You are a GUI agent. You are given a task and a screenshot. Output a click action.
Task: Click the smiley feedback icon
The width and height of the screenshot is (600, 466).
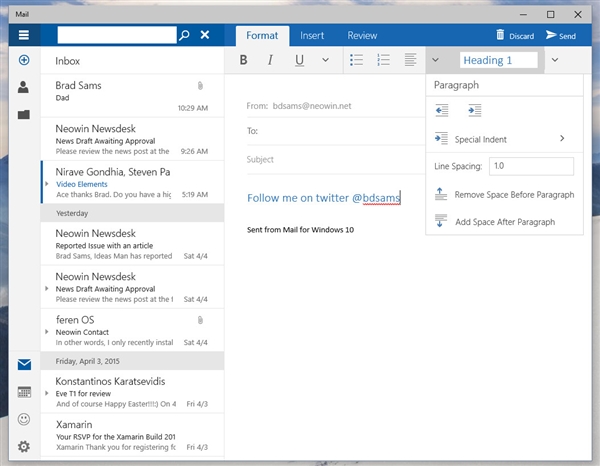pos(24,419)
